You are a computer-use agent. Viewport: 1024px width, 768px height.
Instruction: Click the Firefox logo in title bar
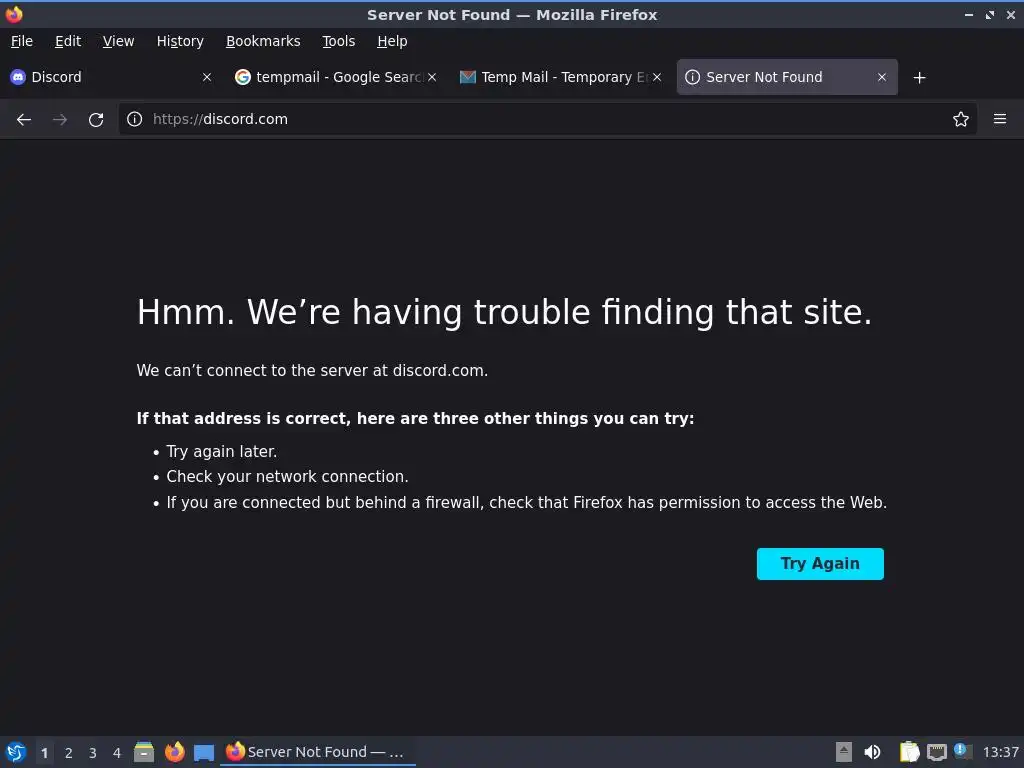[x=14, y=14]
